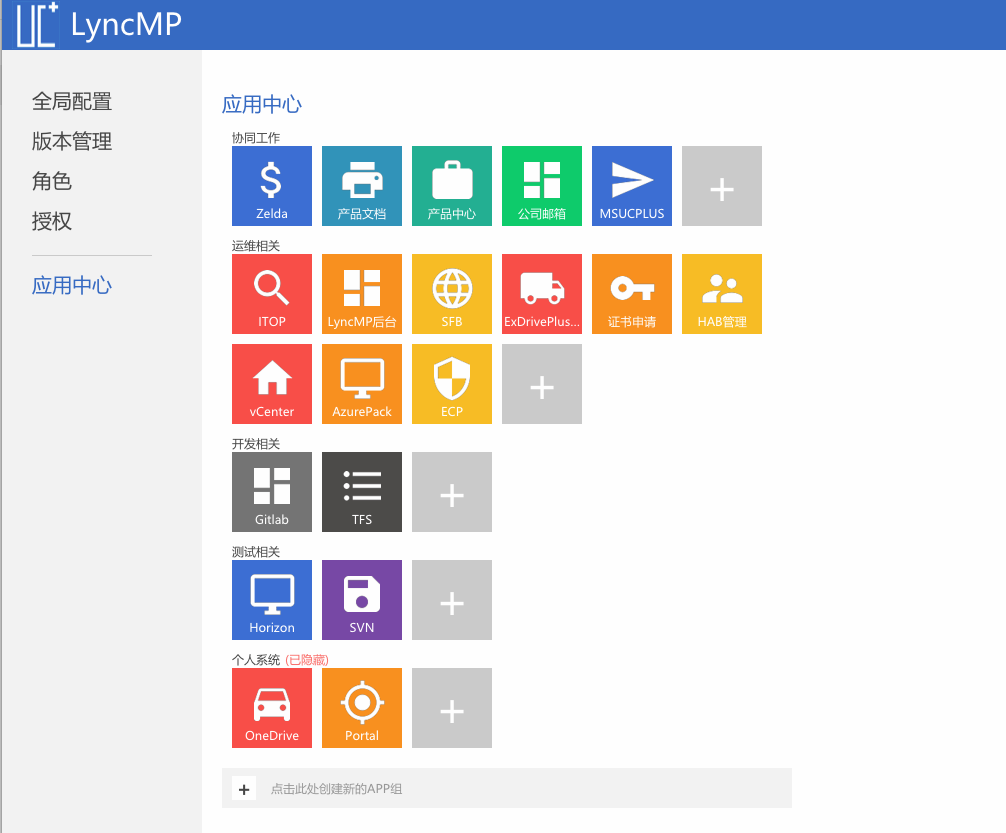Launch the MSUCPLUS tile
The width and height of the screenshot is (1006, 833).
(632, 185)
